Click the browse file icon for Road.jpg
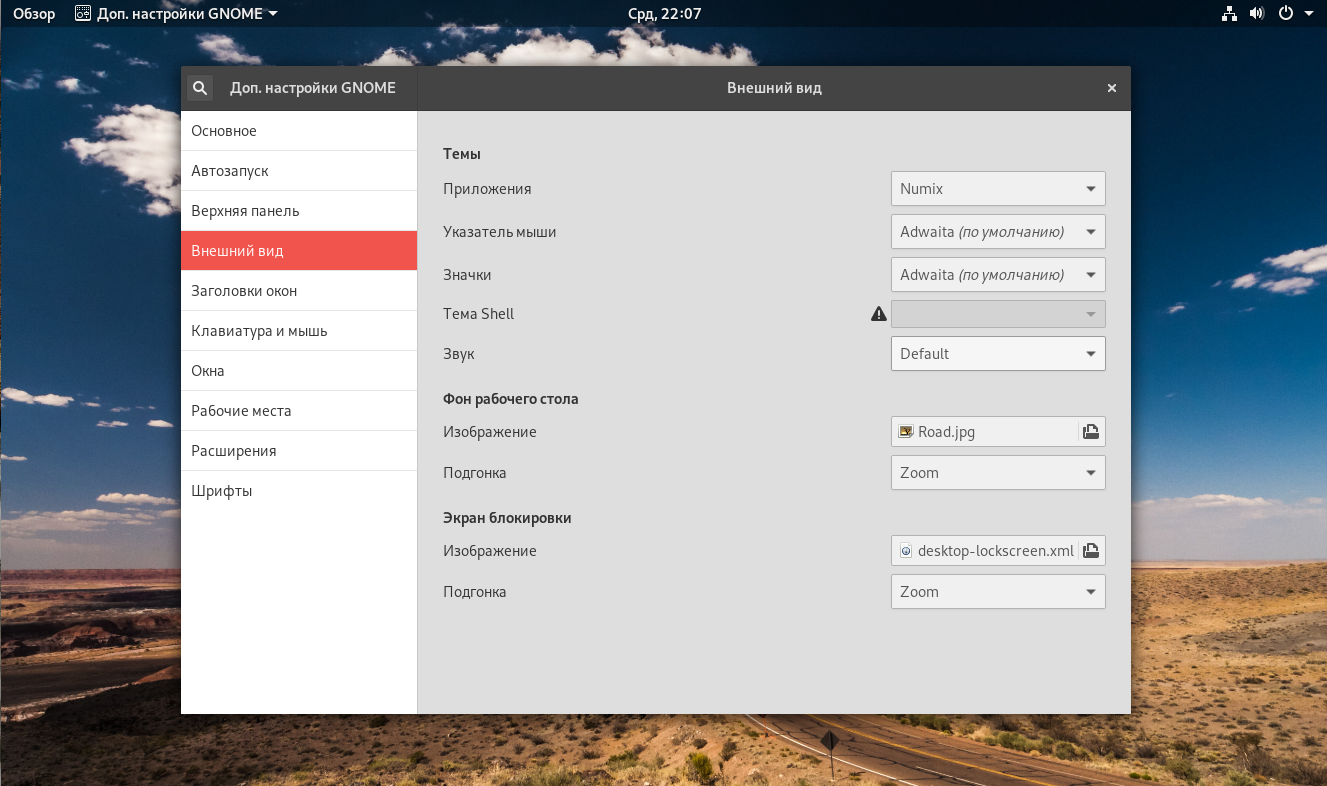 tap(1091, 432)
